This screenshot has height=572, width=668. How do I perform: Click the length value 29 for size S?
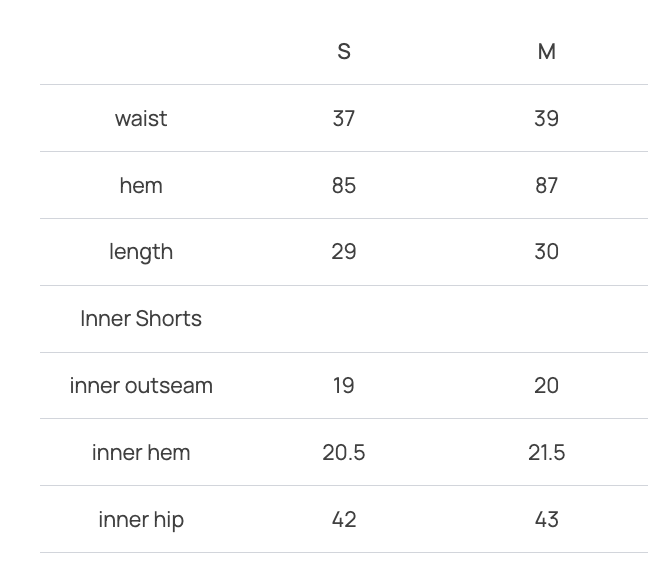pos(344,252)
